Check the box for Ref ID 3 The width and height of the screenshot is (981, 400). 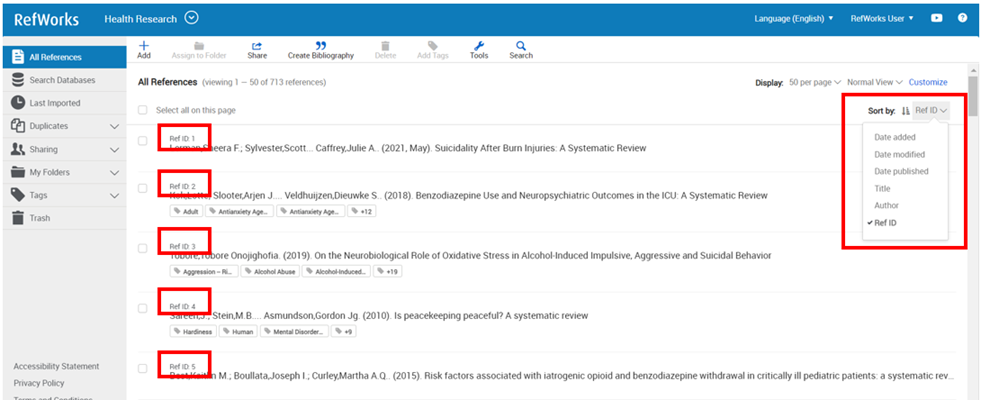(x=143, y=248)
